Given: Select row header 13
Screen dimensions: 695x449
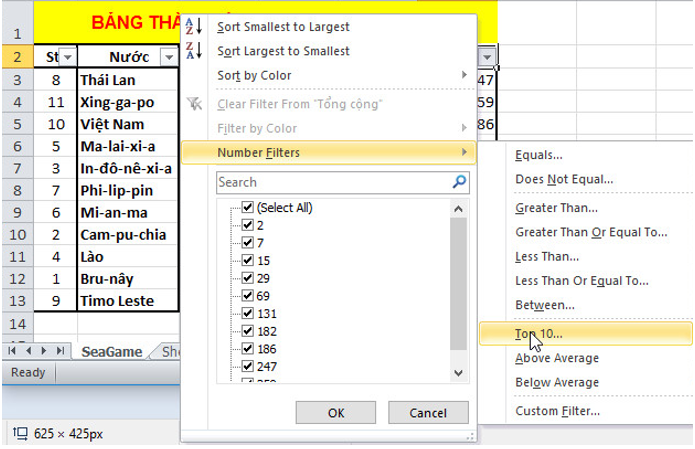Looking at the screenshot, I should point(17,301).
